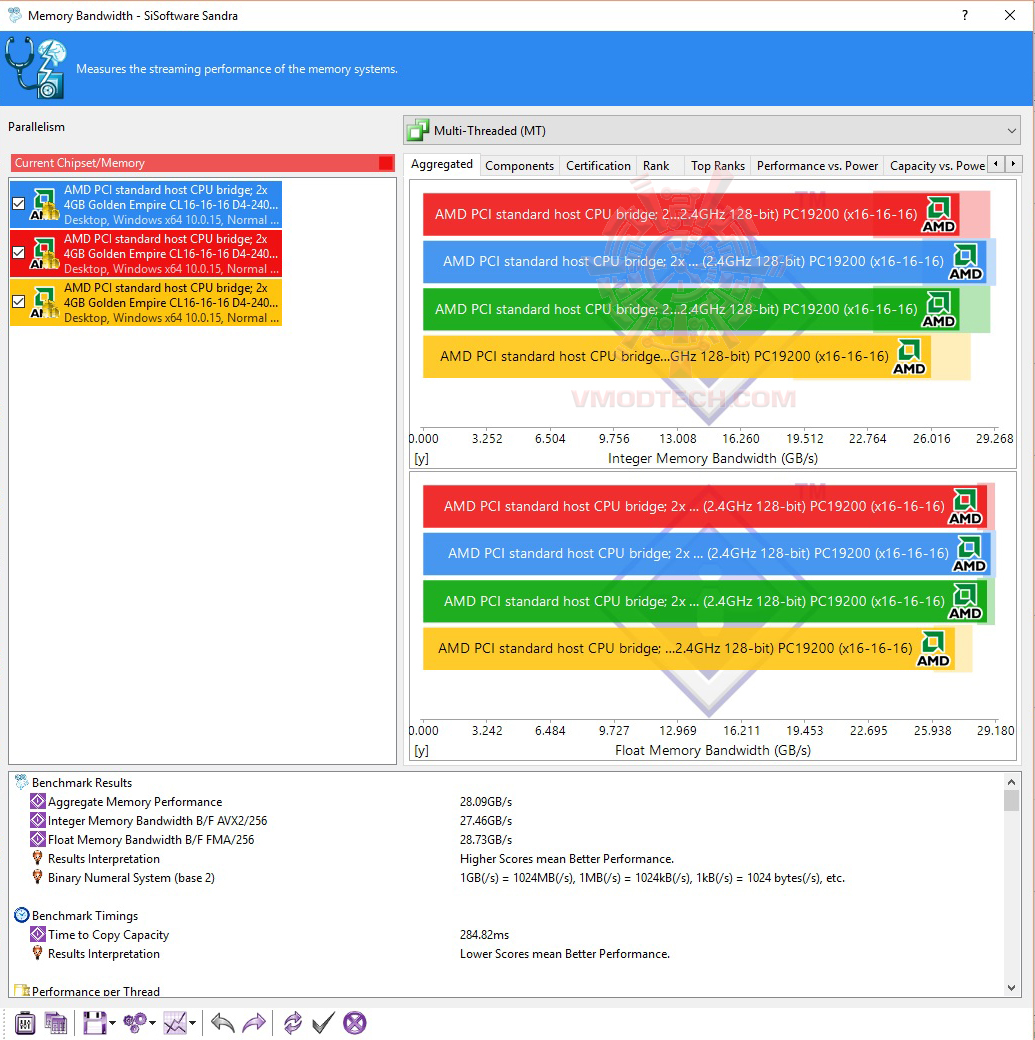
Task: Click the Time to Copy Capacity diamond icon
Action: [x=38, y=934]
